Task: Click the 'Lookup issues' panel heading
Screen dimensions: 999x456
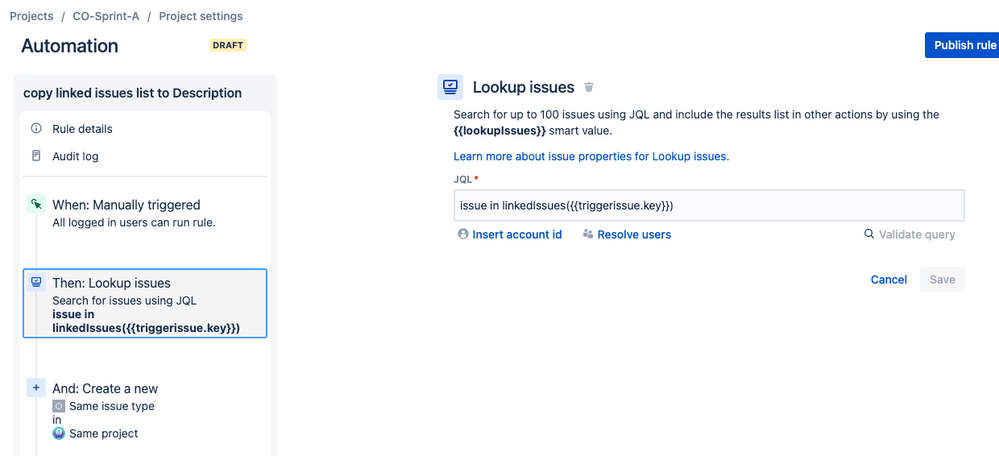Action: click(x=523, y=87)
